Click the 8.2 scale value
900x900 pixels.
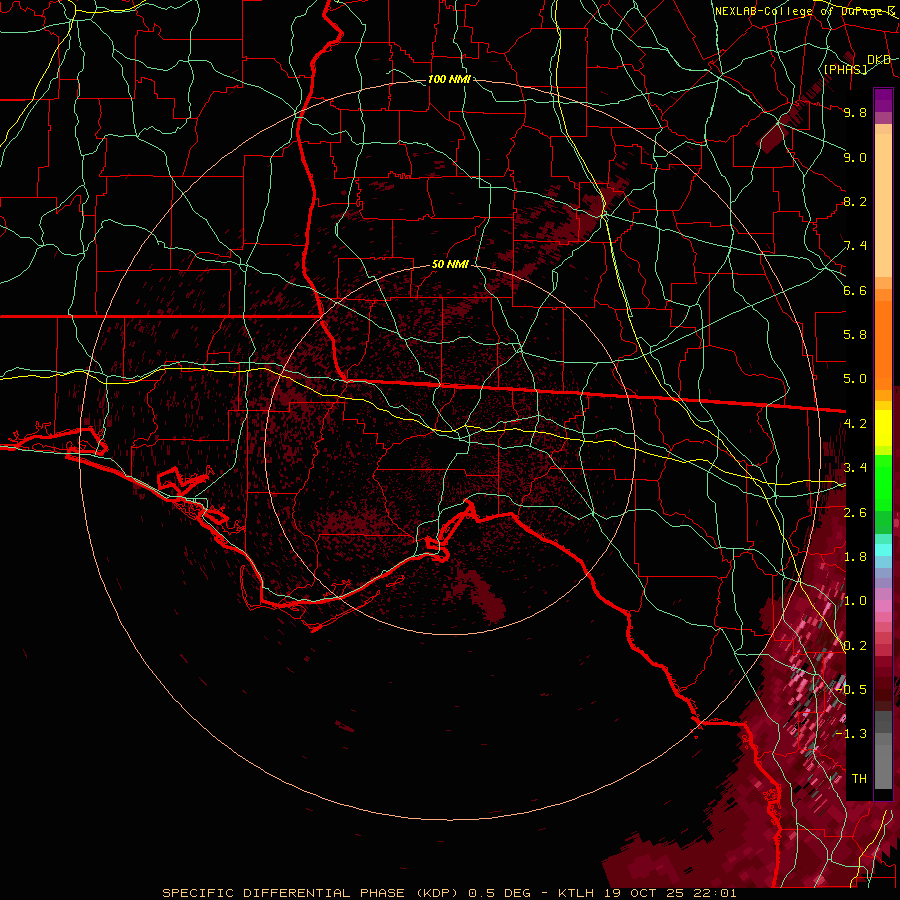click(855, 201)
